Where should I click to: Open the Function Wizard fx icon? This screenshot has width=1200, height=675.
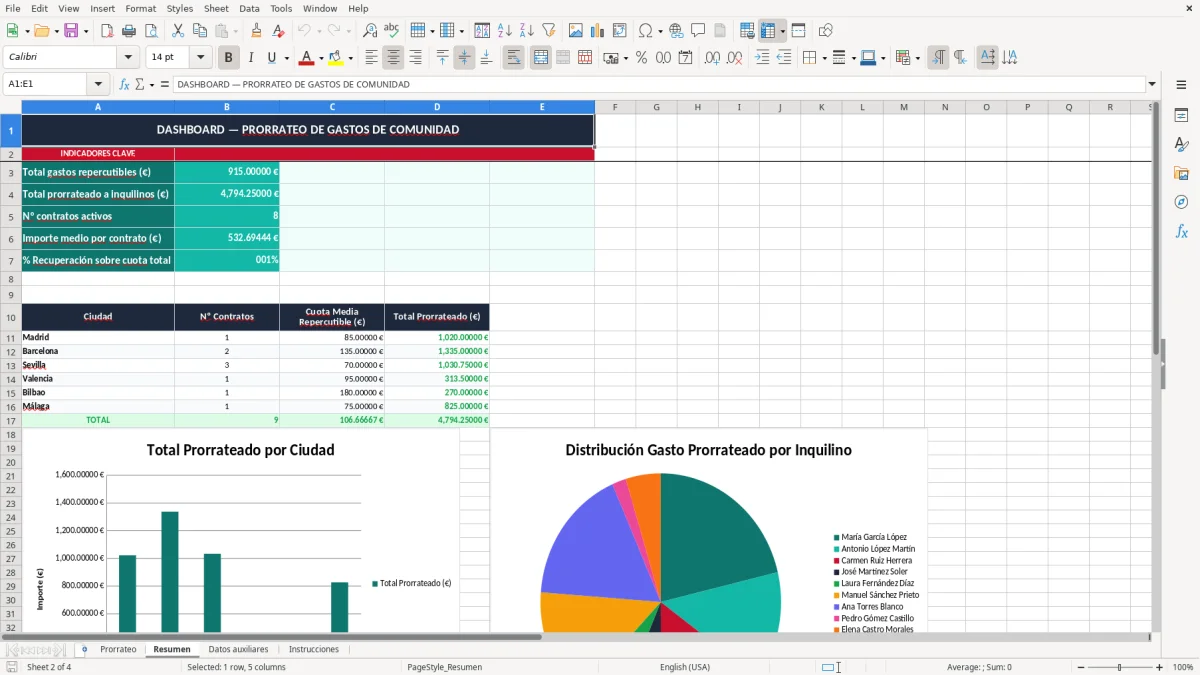pyautogui.click(x=125, y=85)
